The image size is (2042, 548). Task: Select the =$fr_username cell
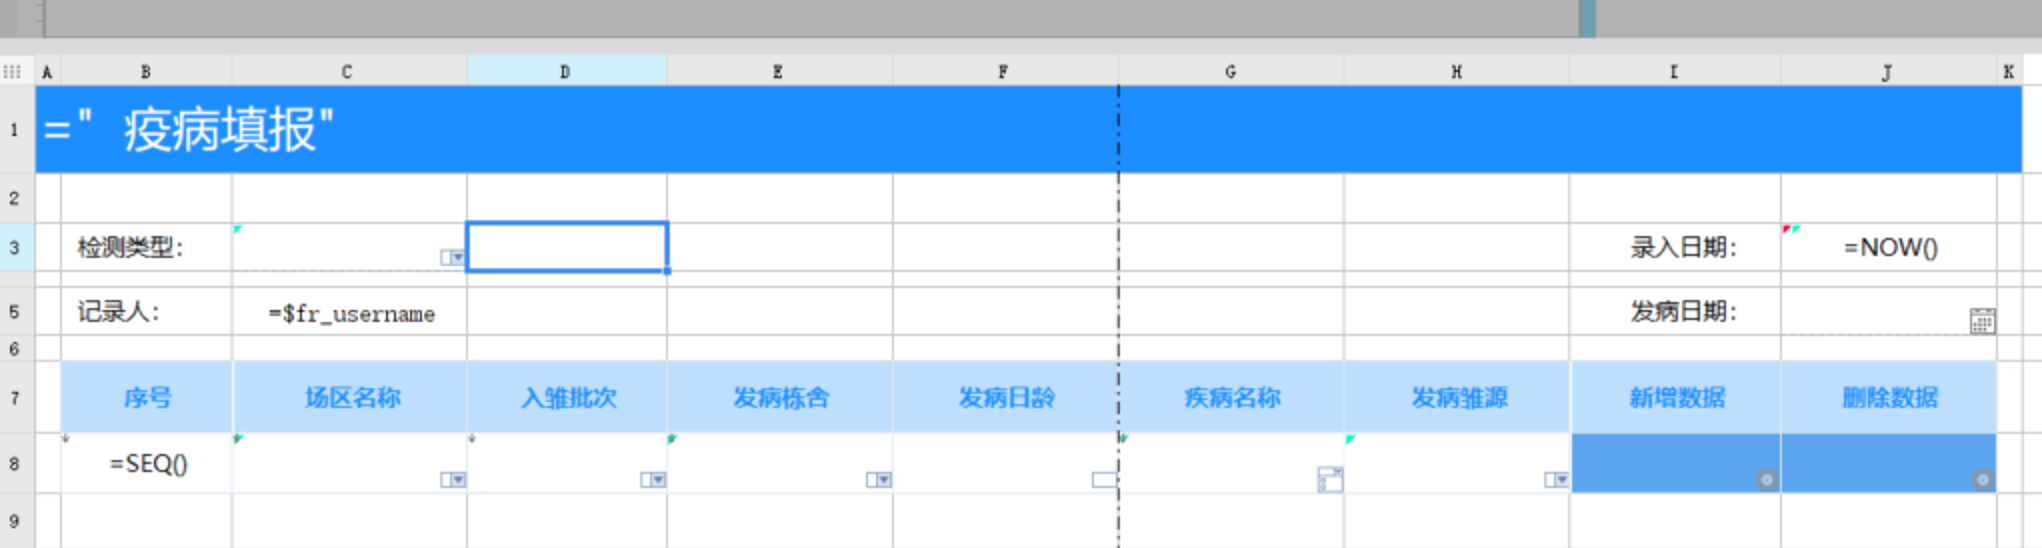point(350,313)
